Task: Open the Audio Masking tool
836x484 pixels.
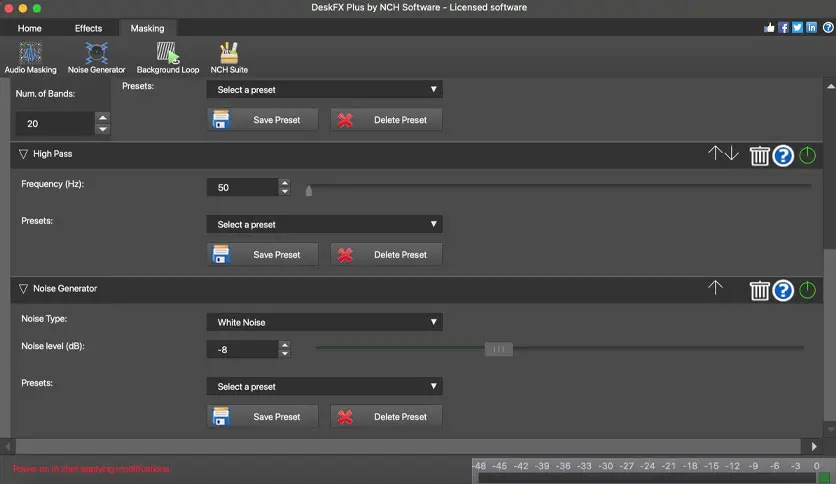Action: click(30, 58)
